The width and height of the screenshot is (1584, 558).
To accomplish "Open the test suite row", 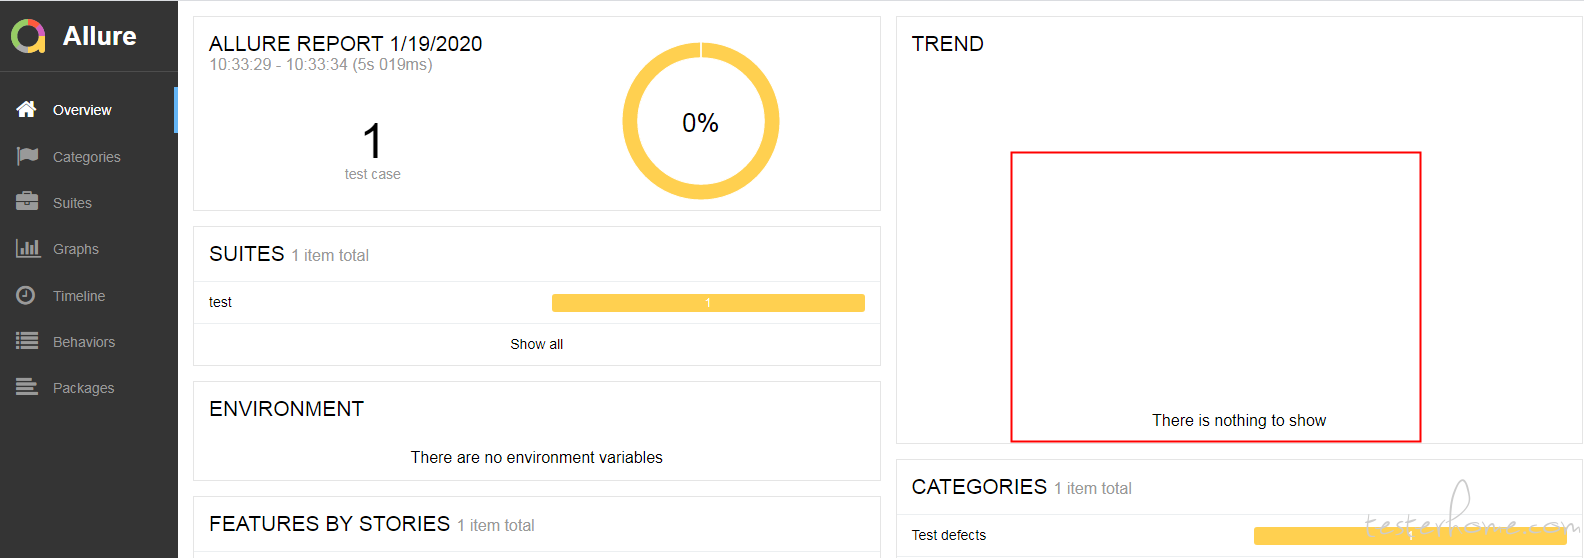I will [x=537, y=302].
